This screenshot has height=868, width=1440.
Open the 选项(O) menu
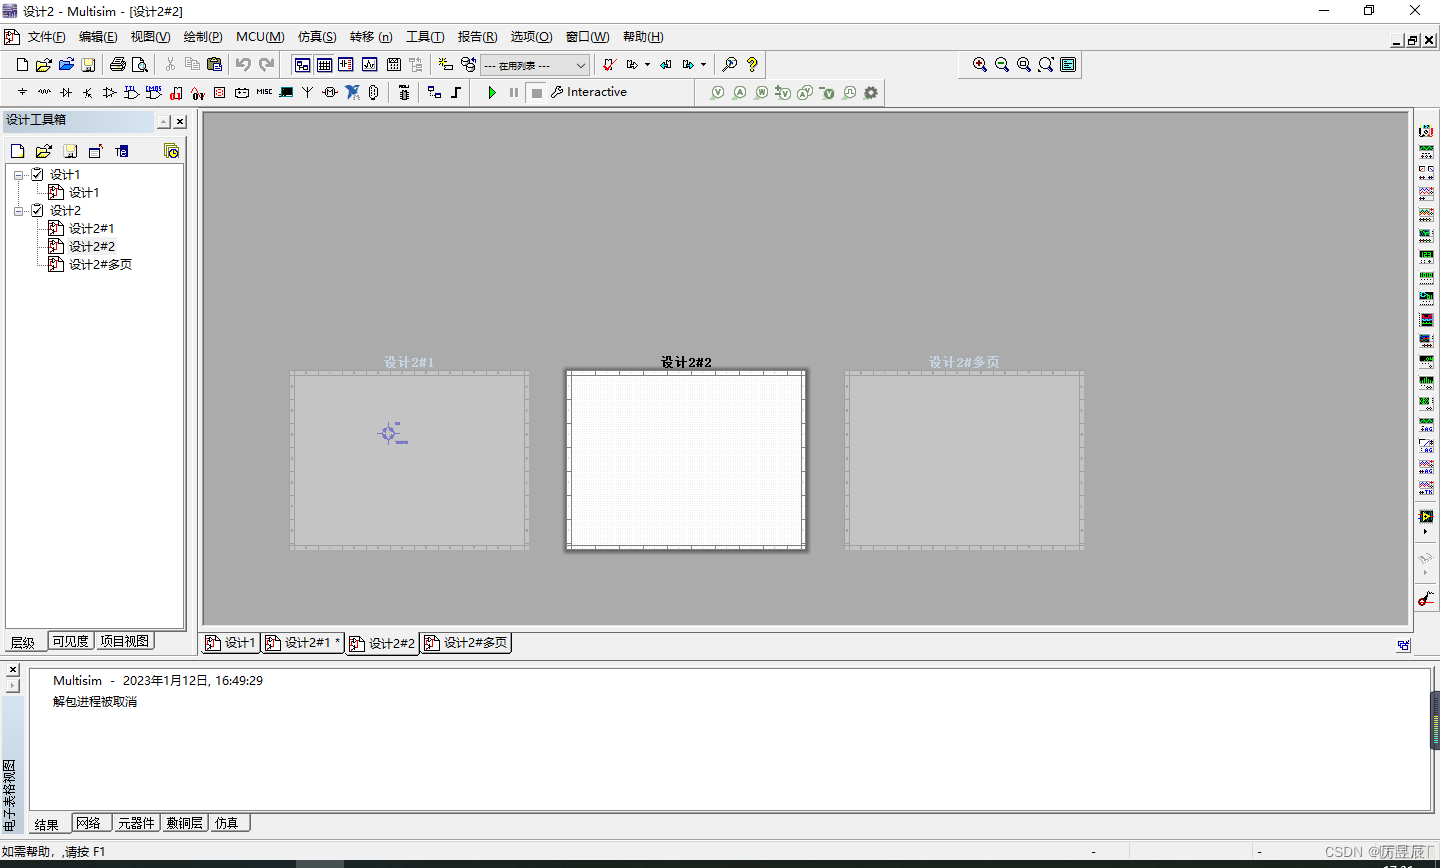click(531, 37)
